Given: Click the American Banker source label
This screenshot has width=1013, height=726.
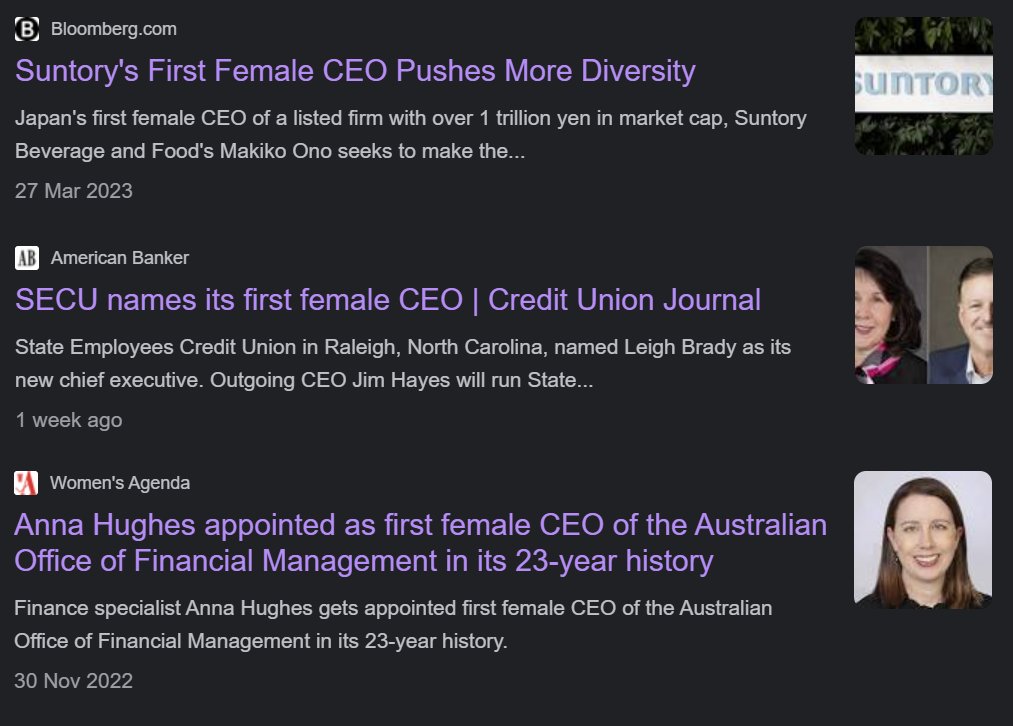Looking at the screenshot, I should tap(119, 258).
